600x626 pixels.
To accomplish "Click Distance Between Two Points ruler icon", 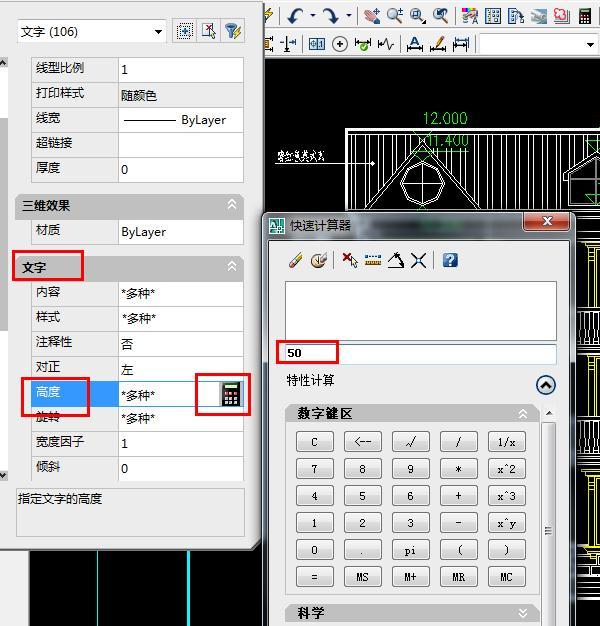I will [x=373, y=261].
